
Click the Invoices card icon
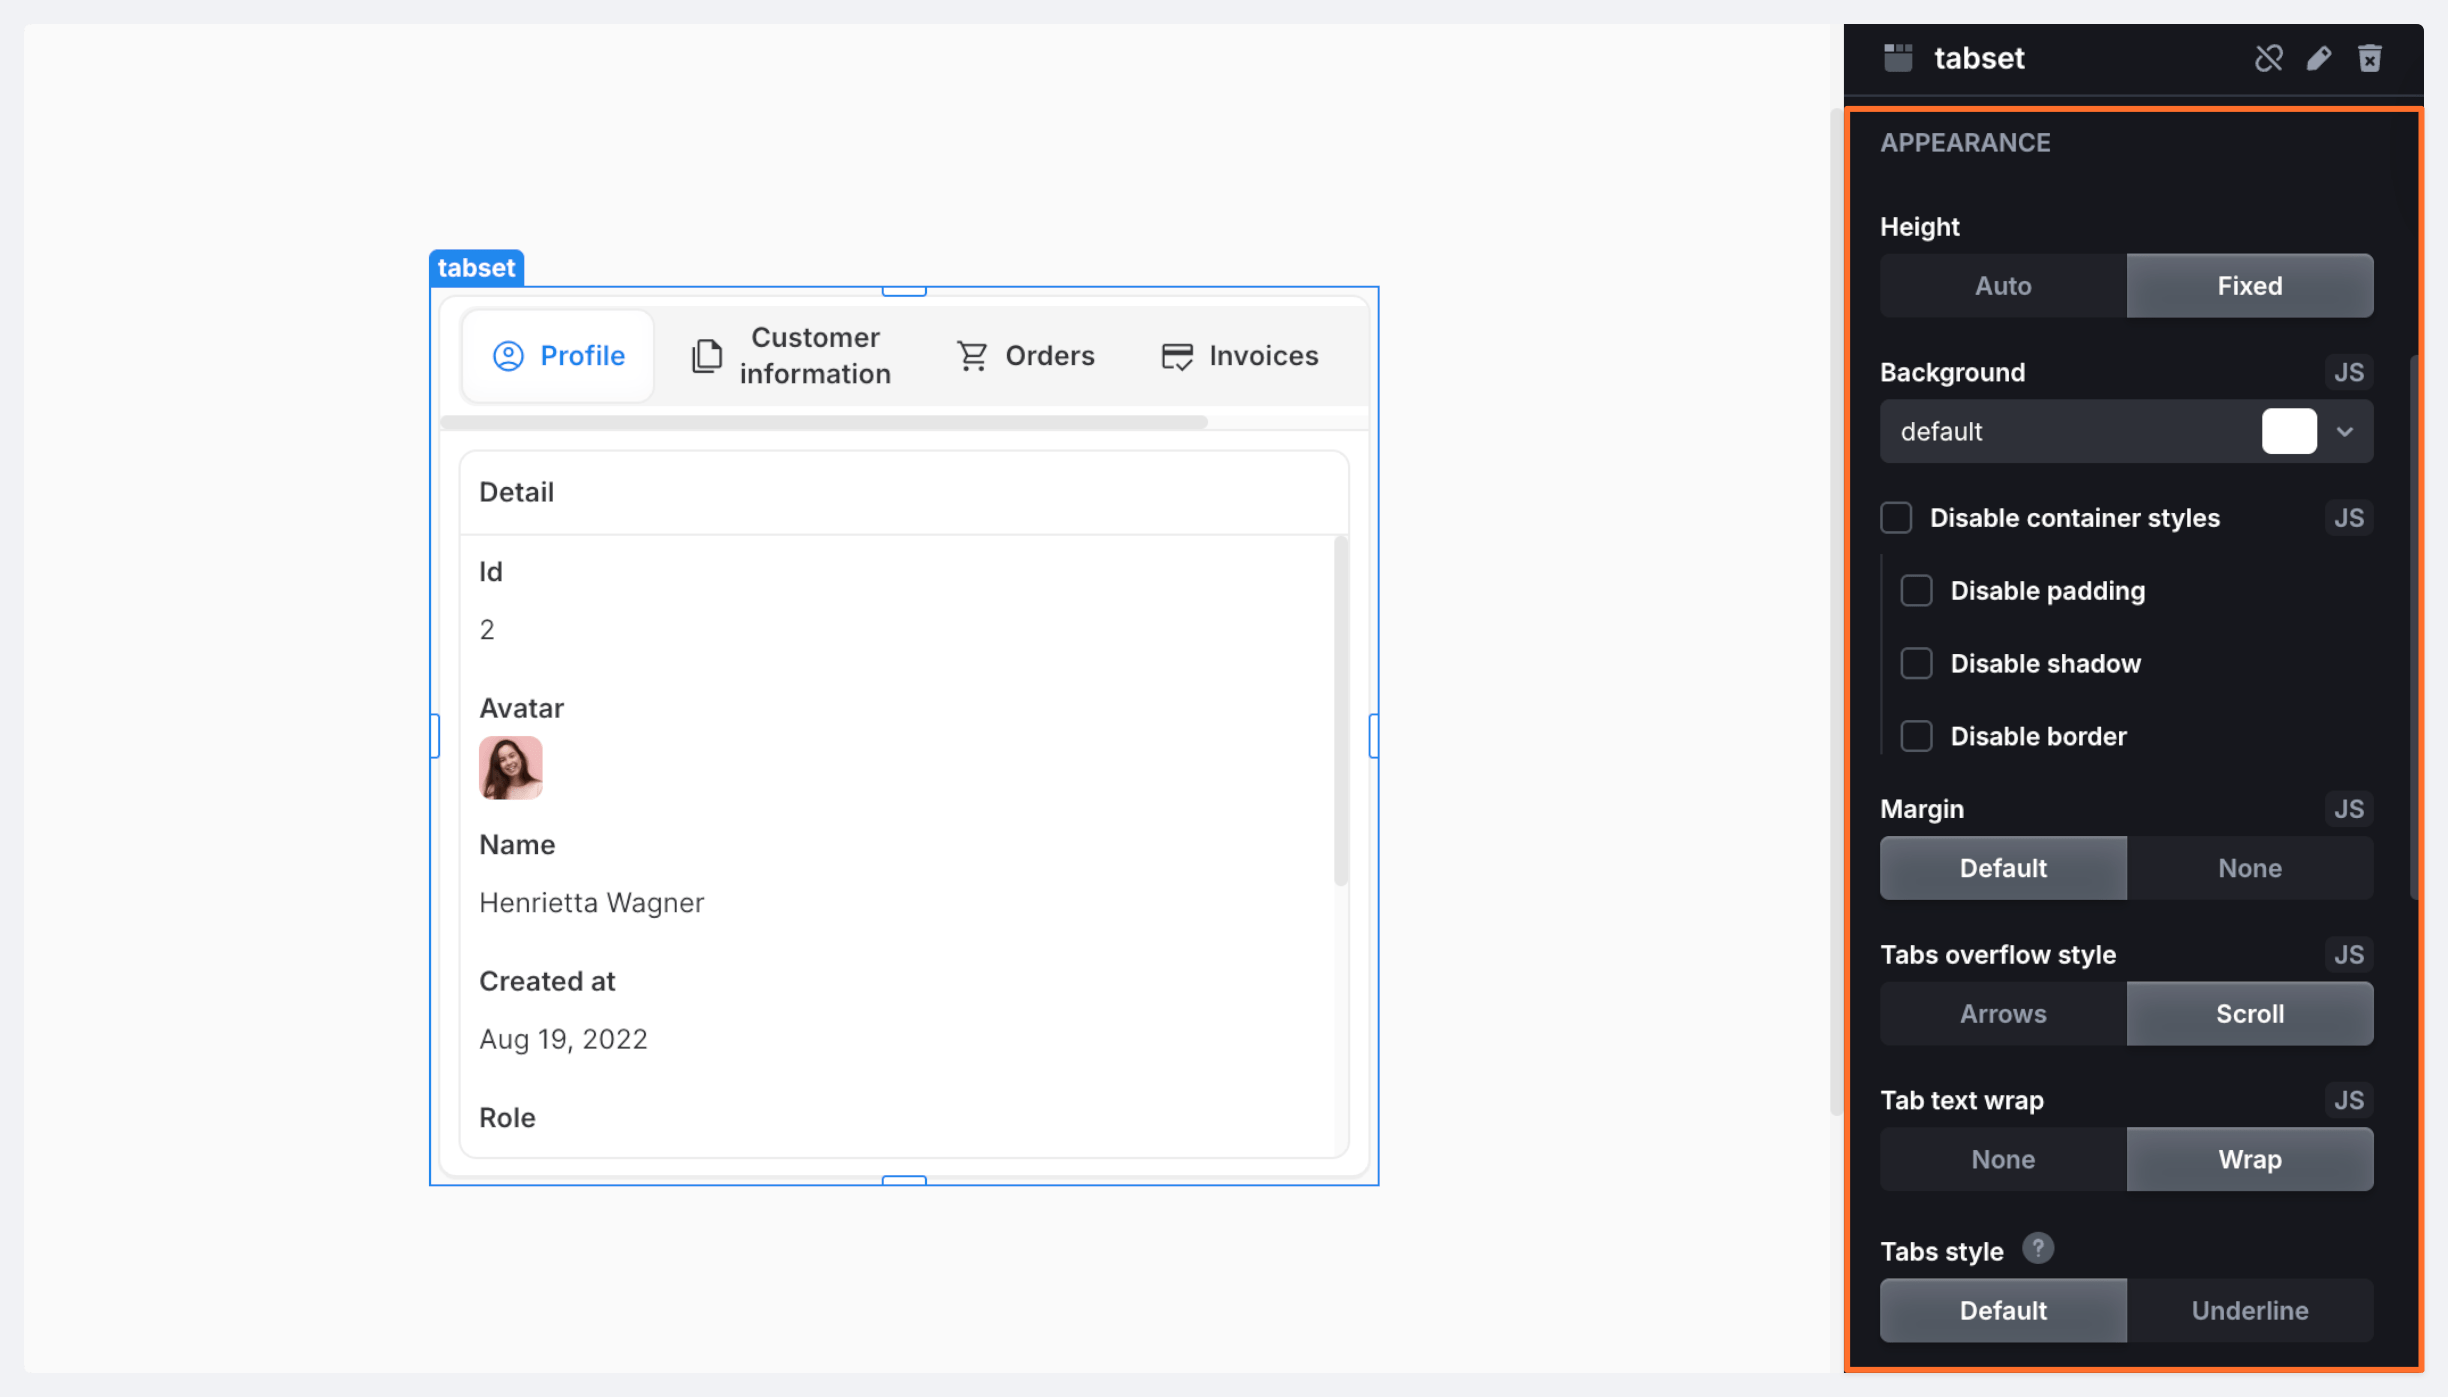pyautogui.click(x=1176, y=356)
